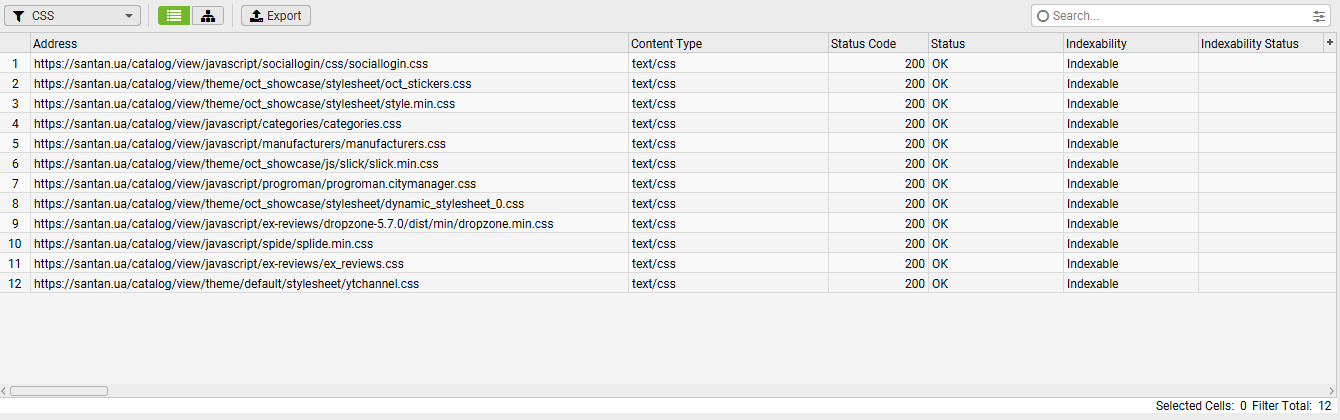The width and height of the screenshot is (1340, 420).
Task: Open search filter options sliders icon
Action: (x=1318, y=16)
